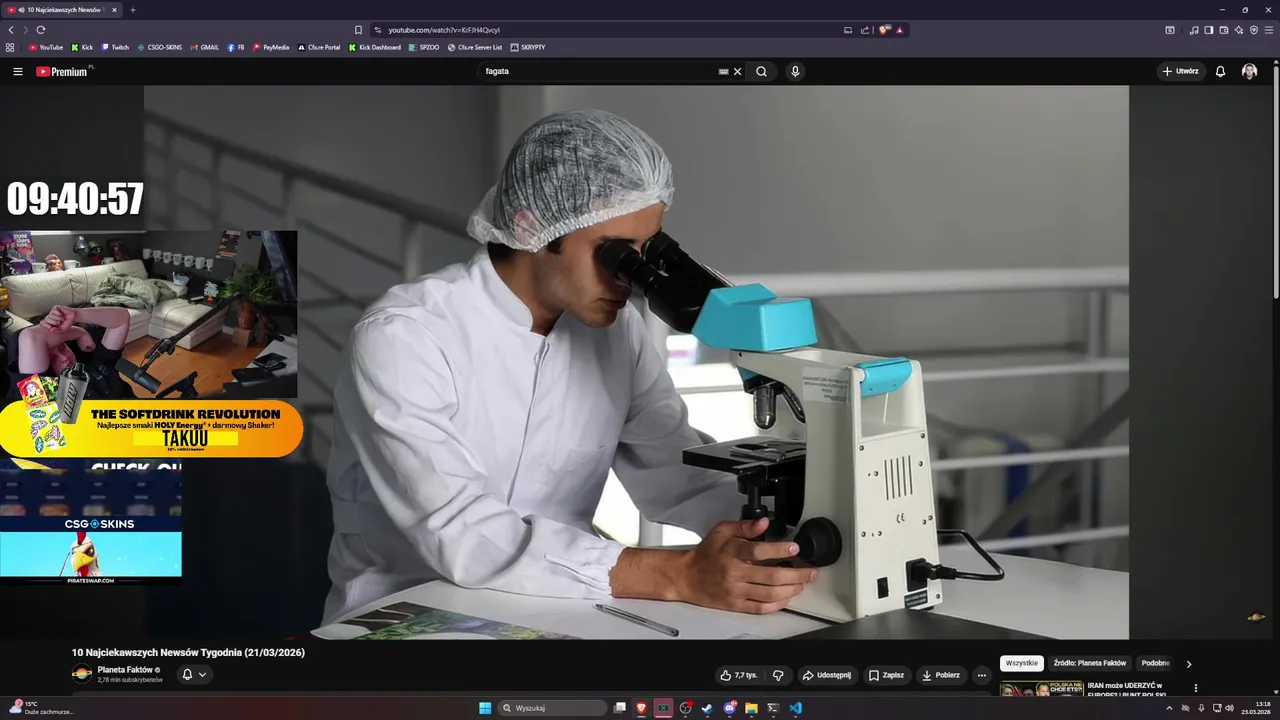Like the video with 7,7 tys. thumbs up
This screenshot has height=720, width=1280.
coord(739,675)
